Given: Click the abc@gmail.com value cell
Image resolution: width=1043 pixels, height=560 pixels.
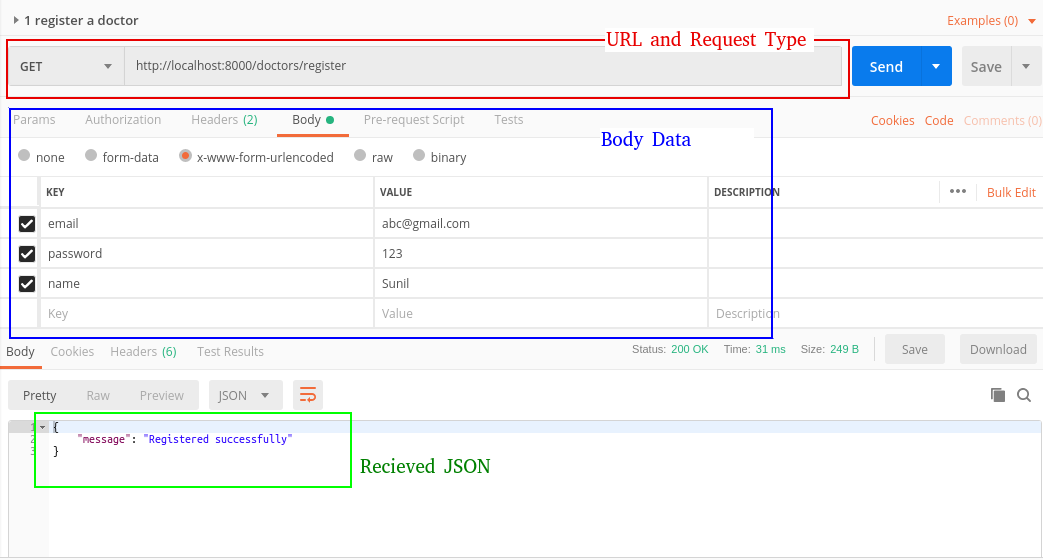Looking at the screenshot, I should point(541,223).
